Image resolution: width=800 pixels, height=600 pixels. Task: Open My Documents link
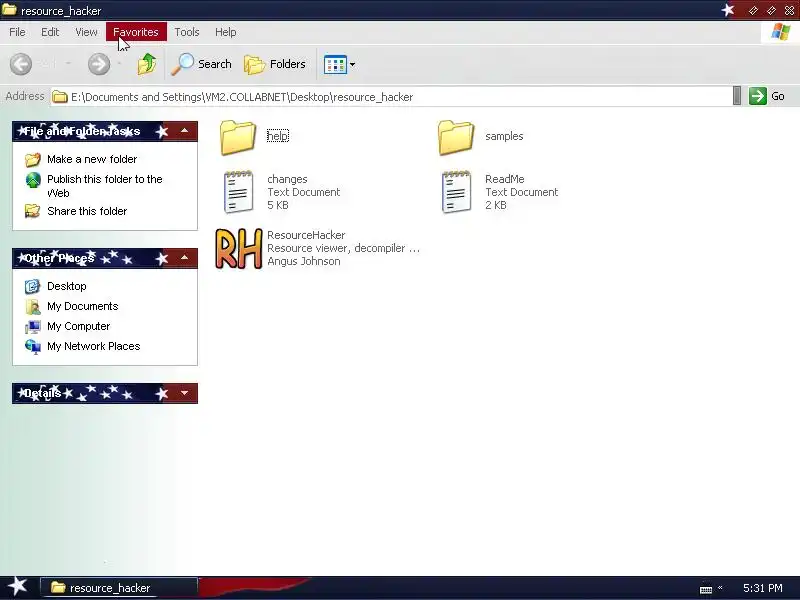tap(83, 306)
